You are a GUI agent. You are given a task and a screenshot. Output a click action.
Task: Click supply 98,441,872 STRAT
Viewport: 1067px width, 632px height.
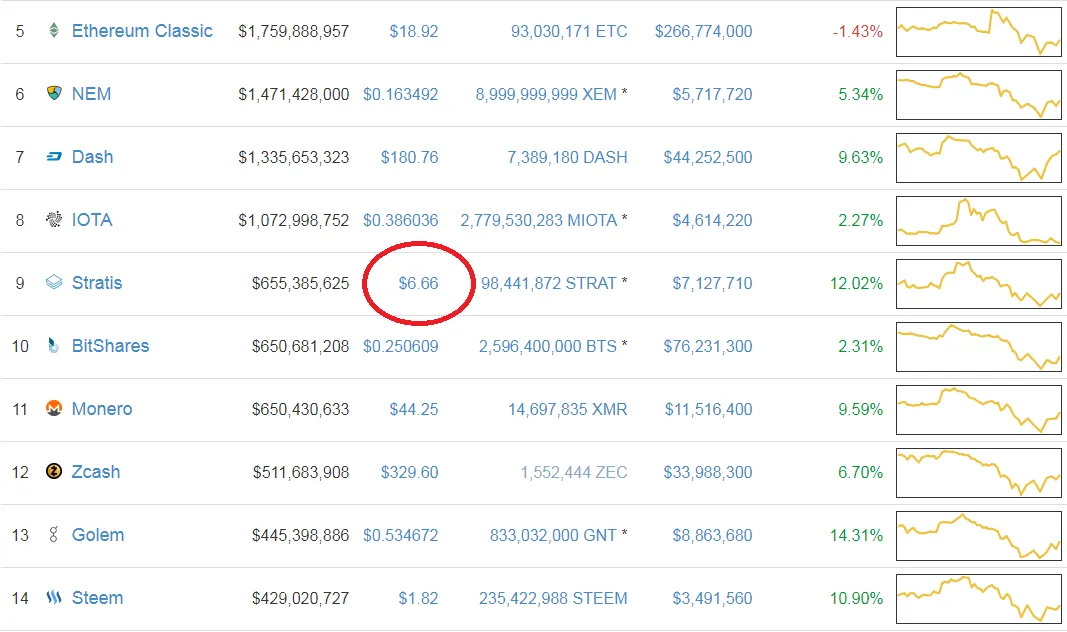pyautogui.click(x=548, y=283)
